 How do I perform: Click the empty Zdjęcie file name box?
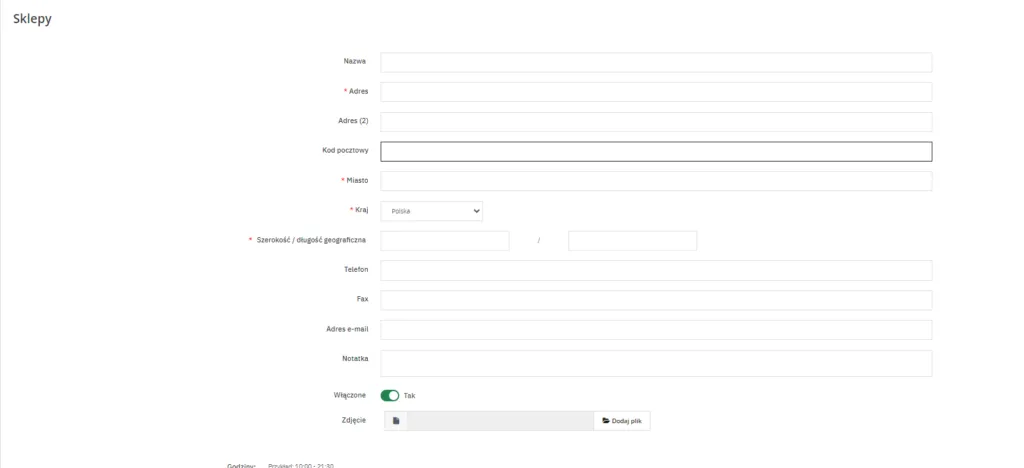pos(500,421)
